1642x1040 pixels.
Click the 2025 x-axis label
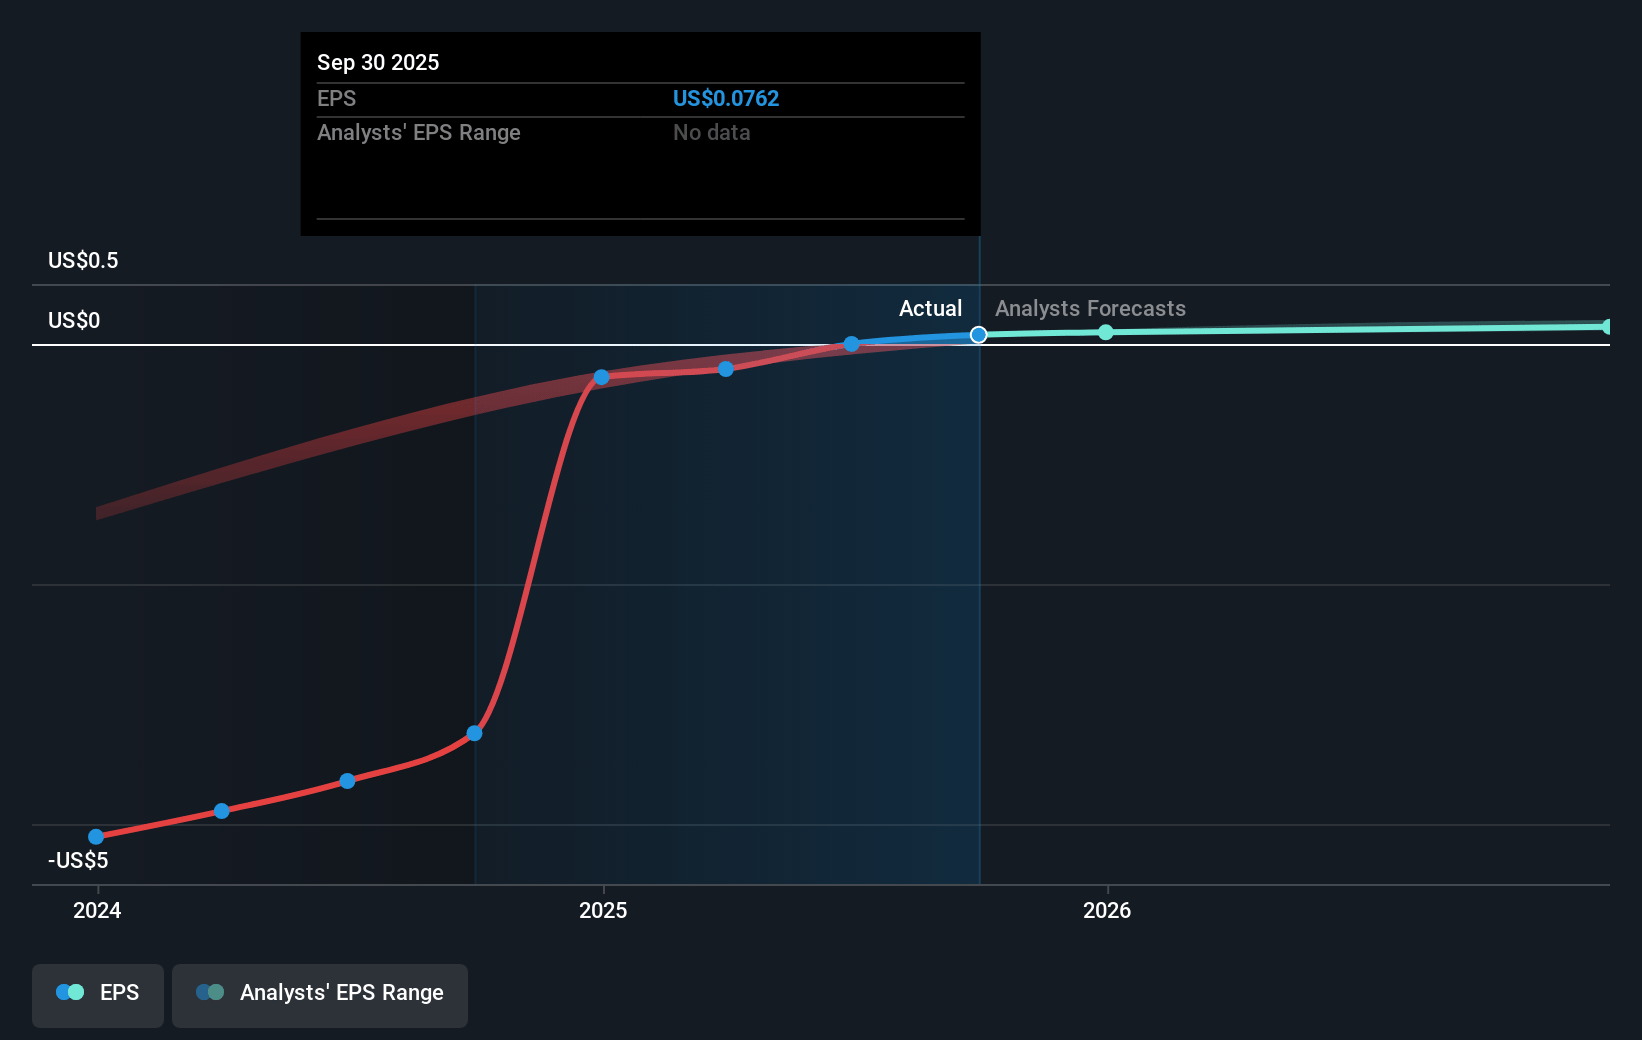(603, 911)
